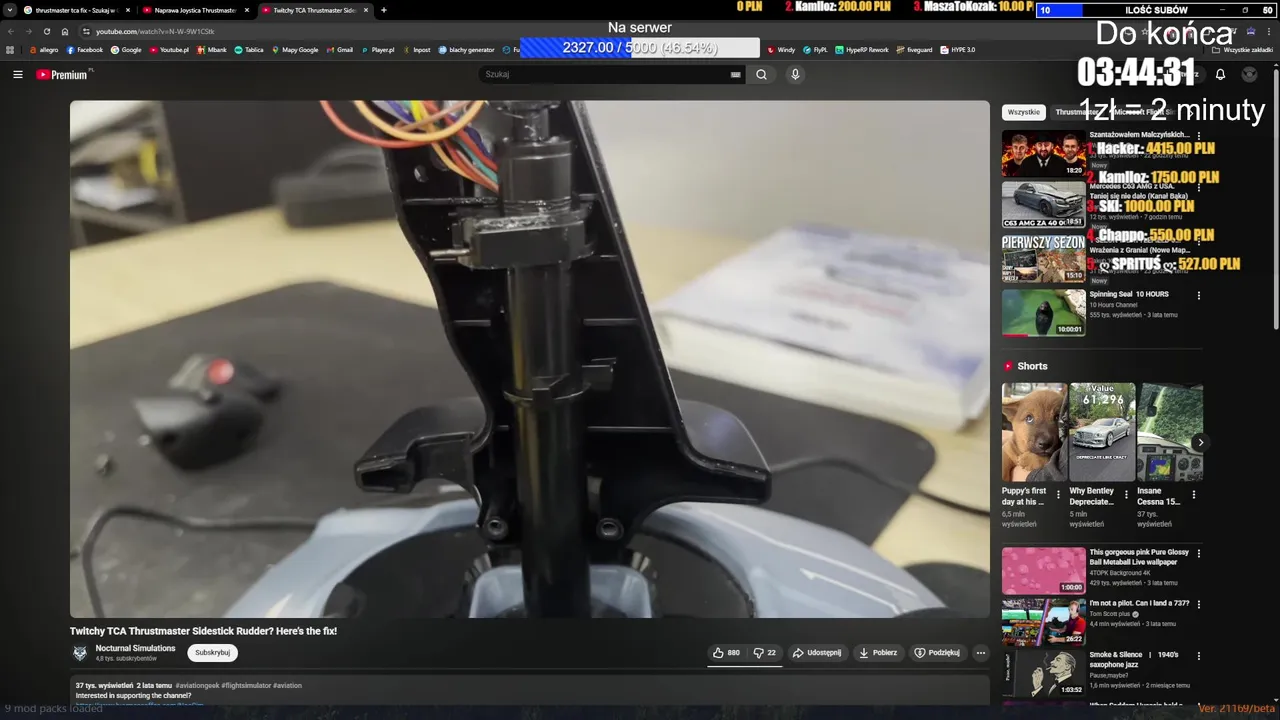Open Smoke & Silence saxophone jazz video

(1043, 673)
